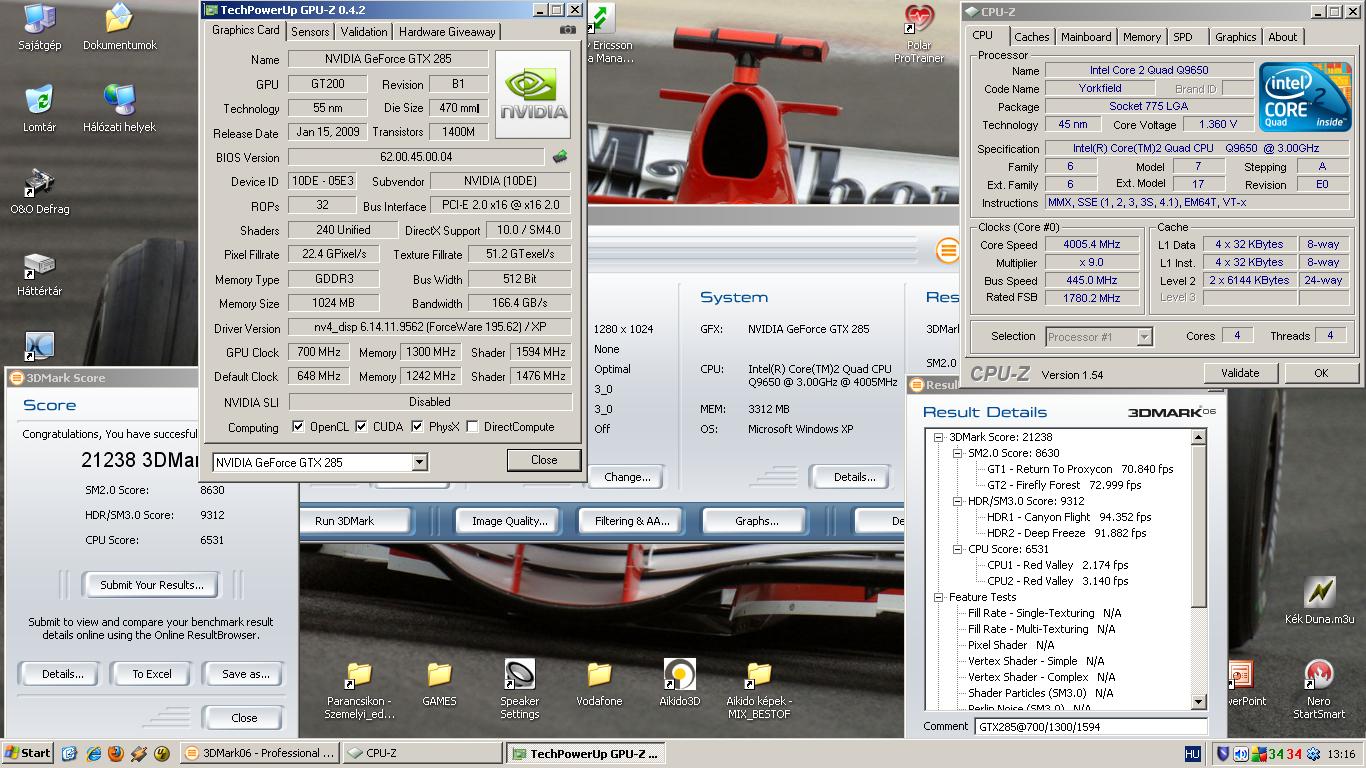Toggle the OpenCL checkbox
This screenshot has width=1366, height=768.
(298, 427)
